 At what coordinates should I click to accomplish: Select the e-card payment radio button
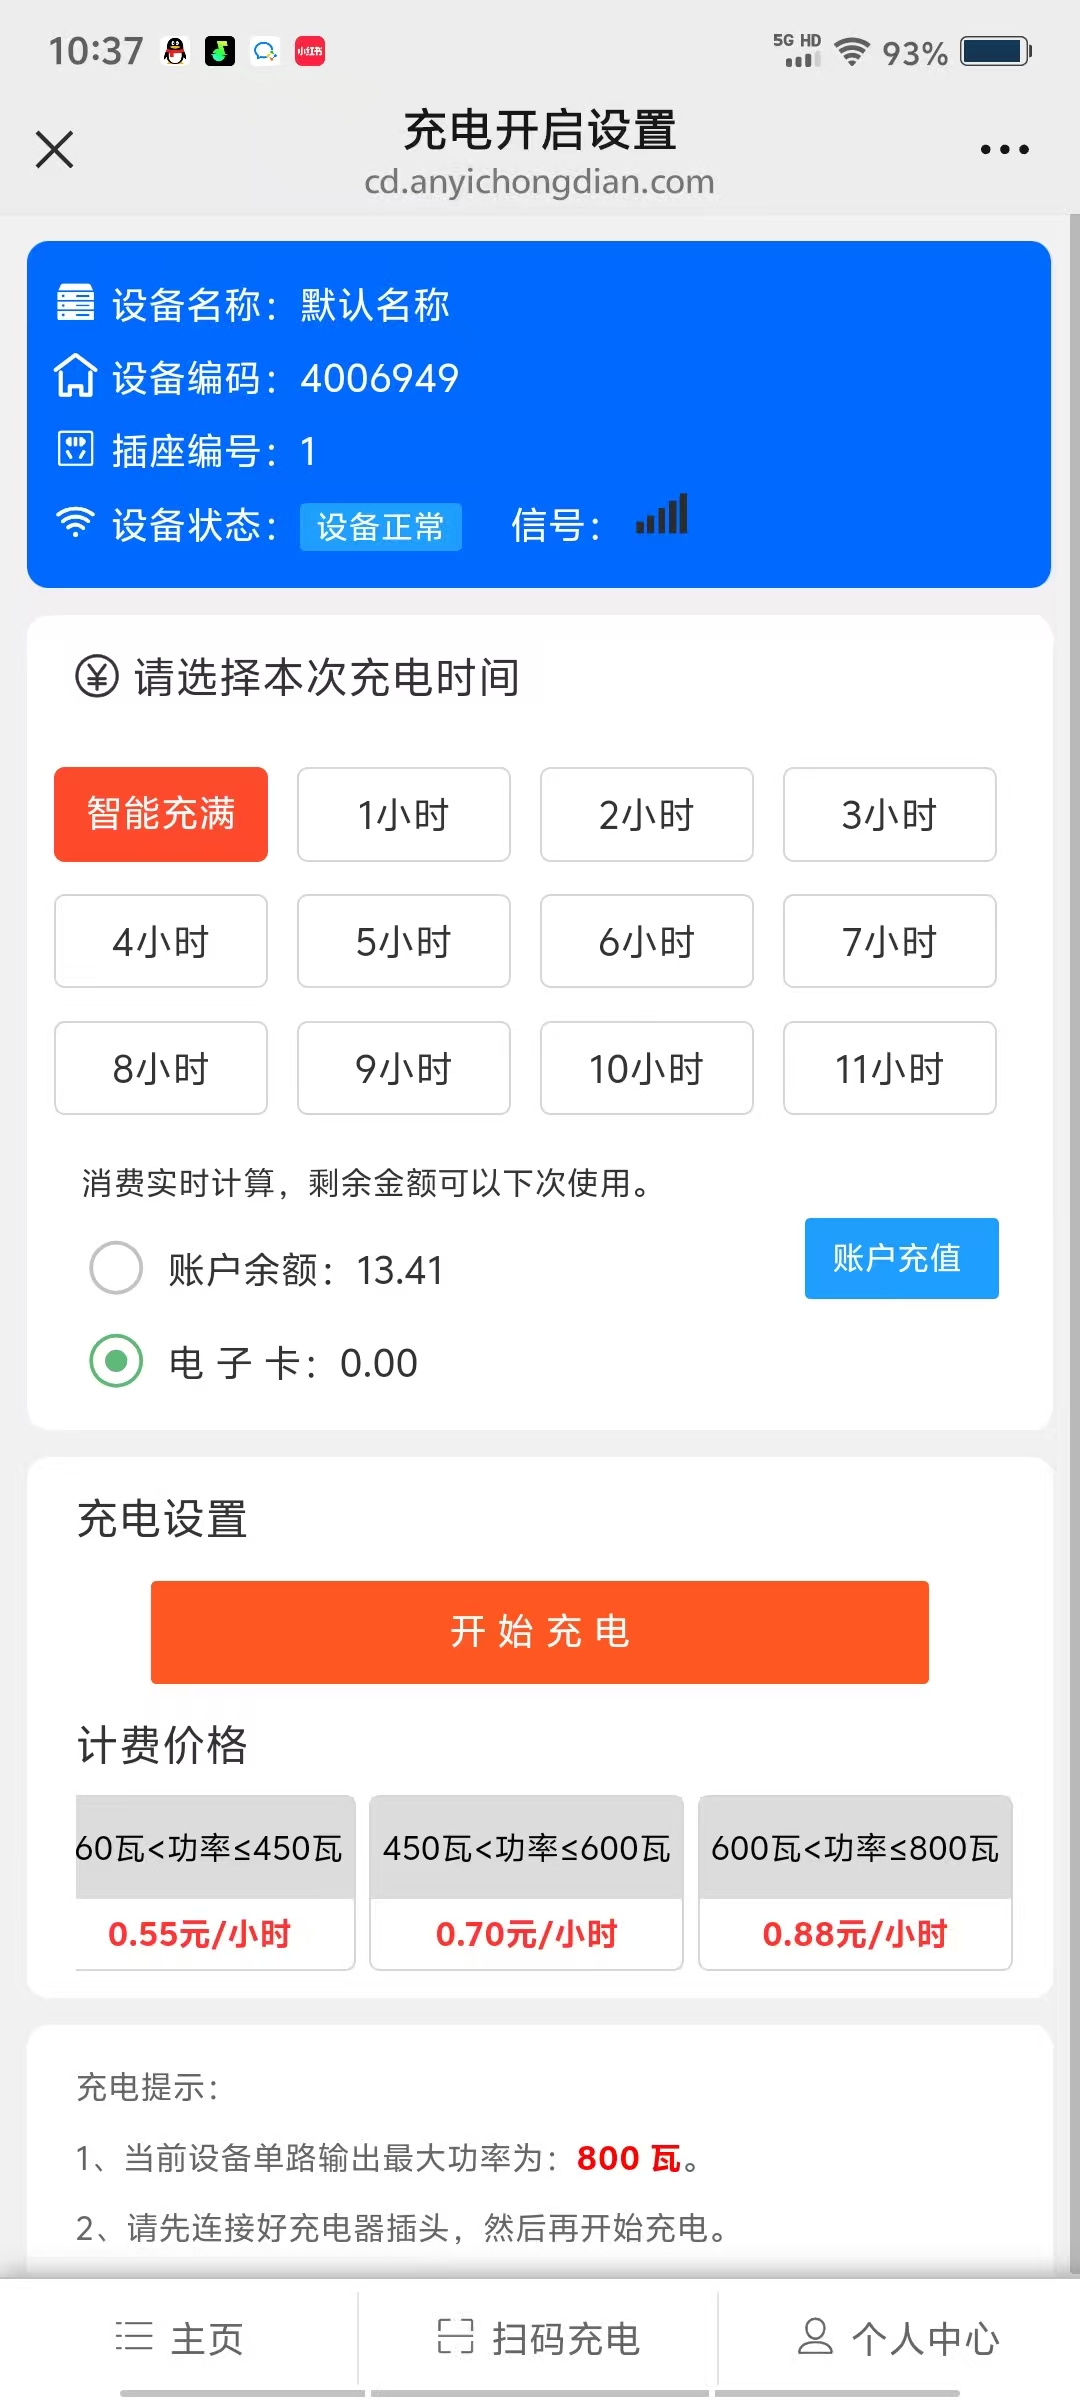(x=116, y=1361)
